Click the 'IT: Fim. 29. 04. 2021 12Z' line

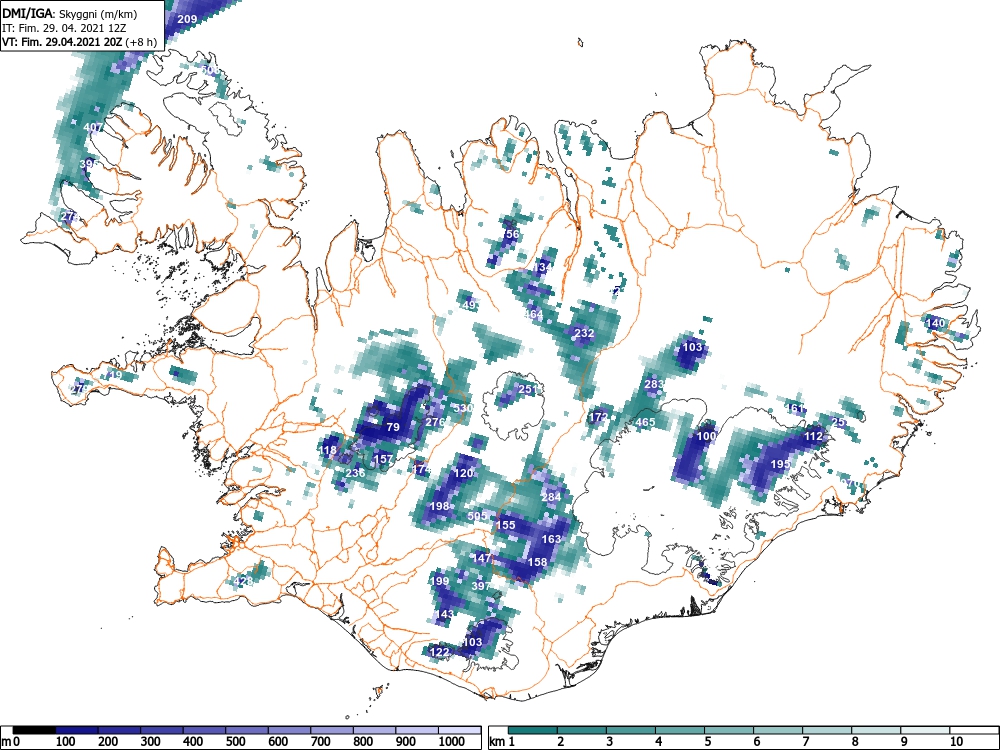click(x=64, y=28)
